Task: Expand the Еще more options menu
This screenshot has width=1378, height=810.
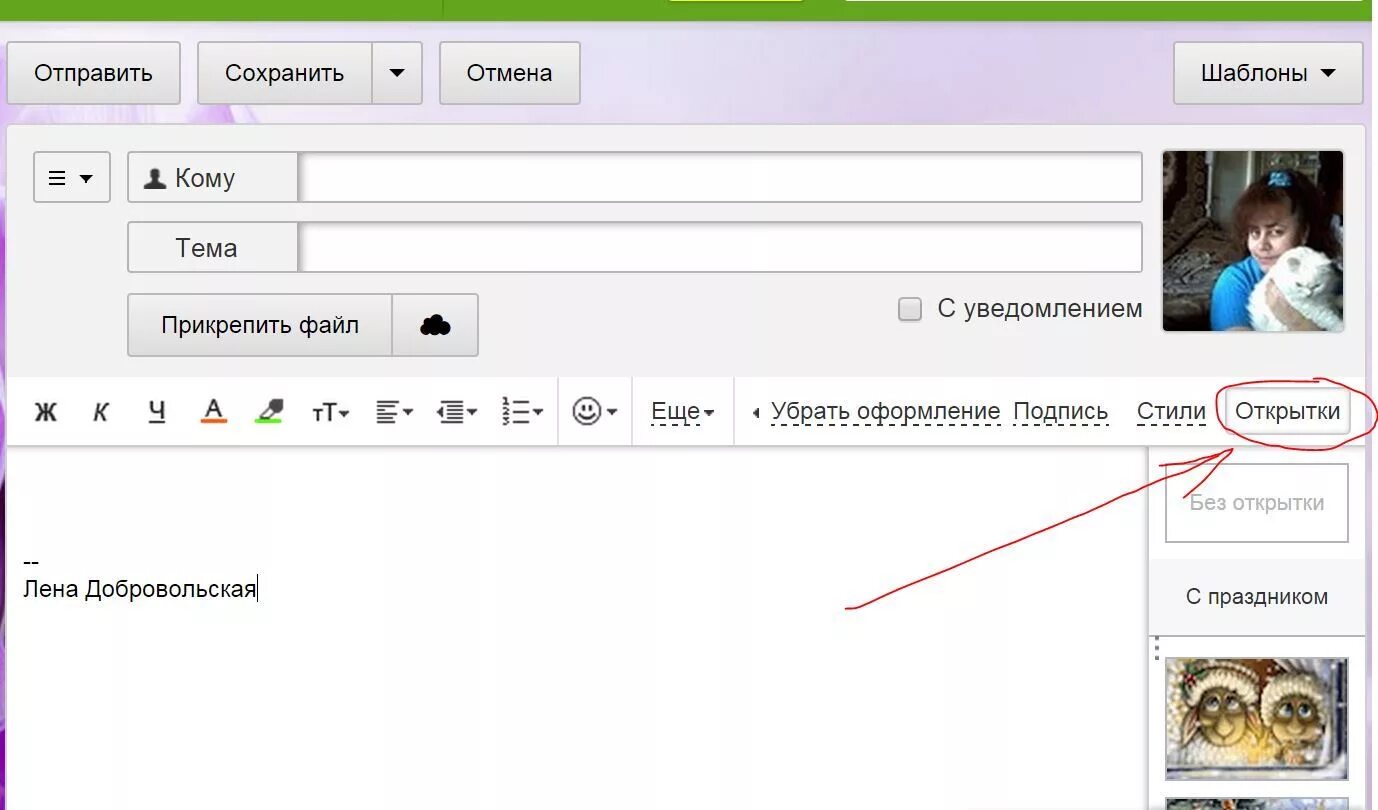Action: pyautogui.click(x=683, y=411)
